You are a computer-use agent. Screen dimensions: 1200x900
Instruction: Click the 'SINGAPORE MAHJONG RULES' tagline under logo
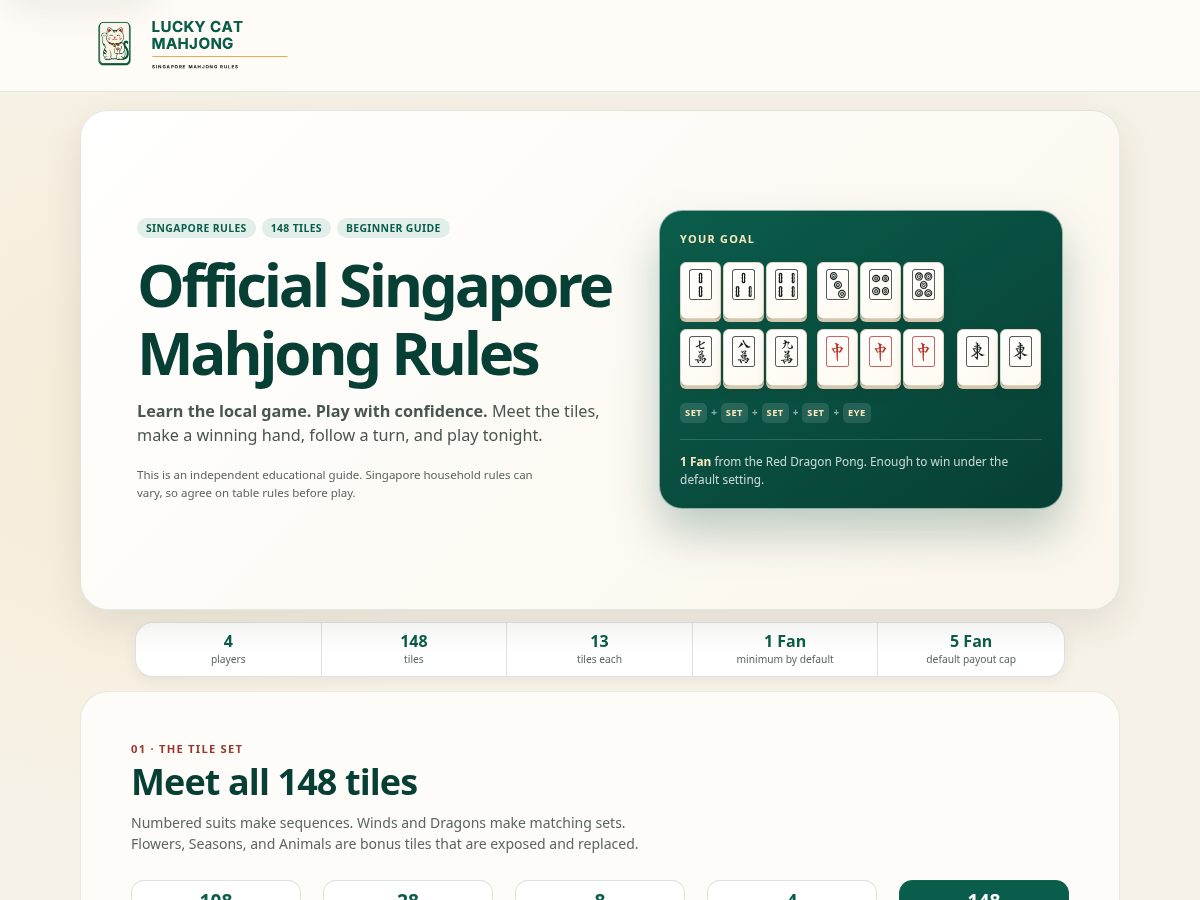click(195, 66)
